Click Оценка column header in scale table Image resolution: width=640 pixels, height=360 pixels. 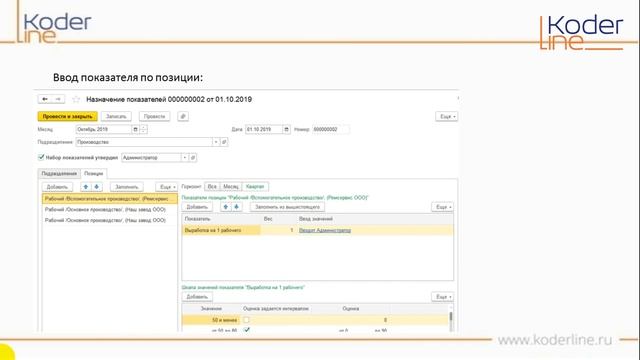click(x=351, y=309)
